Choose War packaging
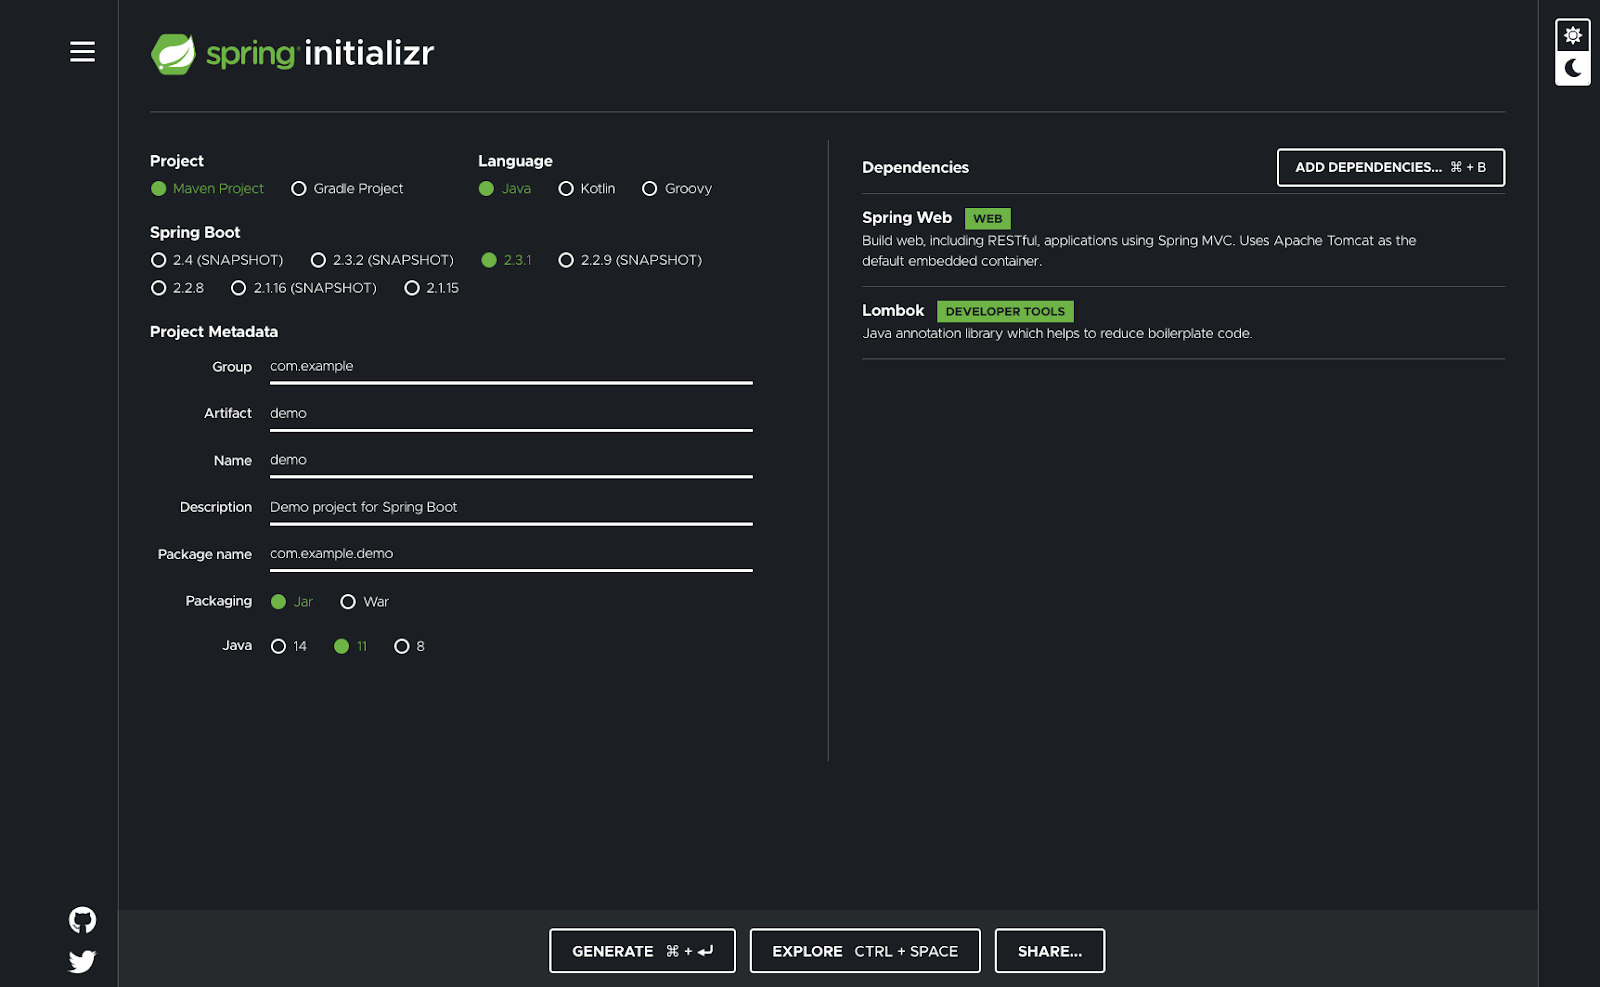The image size is (1600, 987). pyautogui.click(x=365, y=602)
